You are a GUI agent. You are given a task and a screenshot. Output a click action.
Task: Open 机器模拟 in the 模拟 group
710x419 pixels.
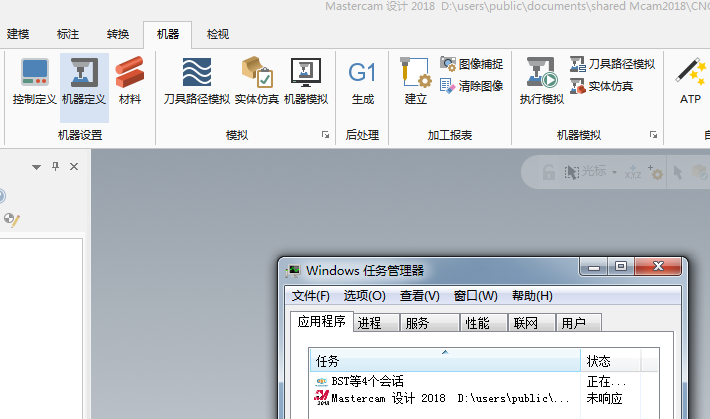[x=306, y=82]
